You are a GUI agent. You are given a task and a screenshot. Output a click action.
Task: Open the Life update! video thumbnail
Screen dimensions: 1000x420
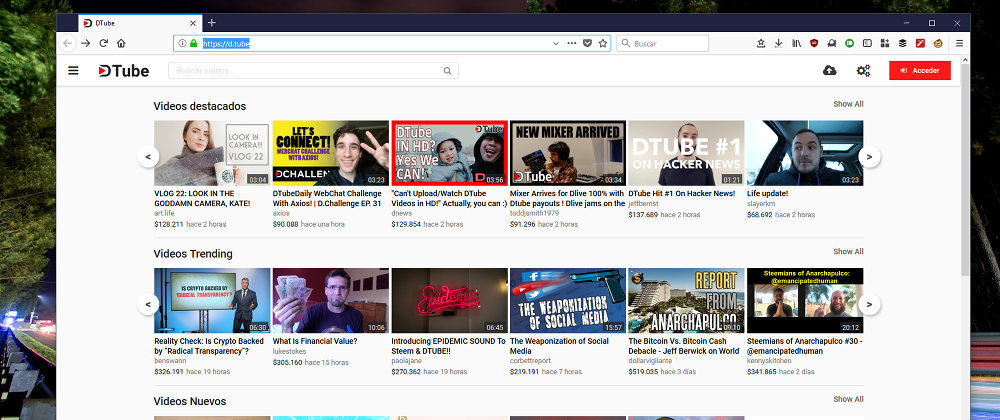click(x=805, y=153)
